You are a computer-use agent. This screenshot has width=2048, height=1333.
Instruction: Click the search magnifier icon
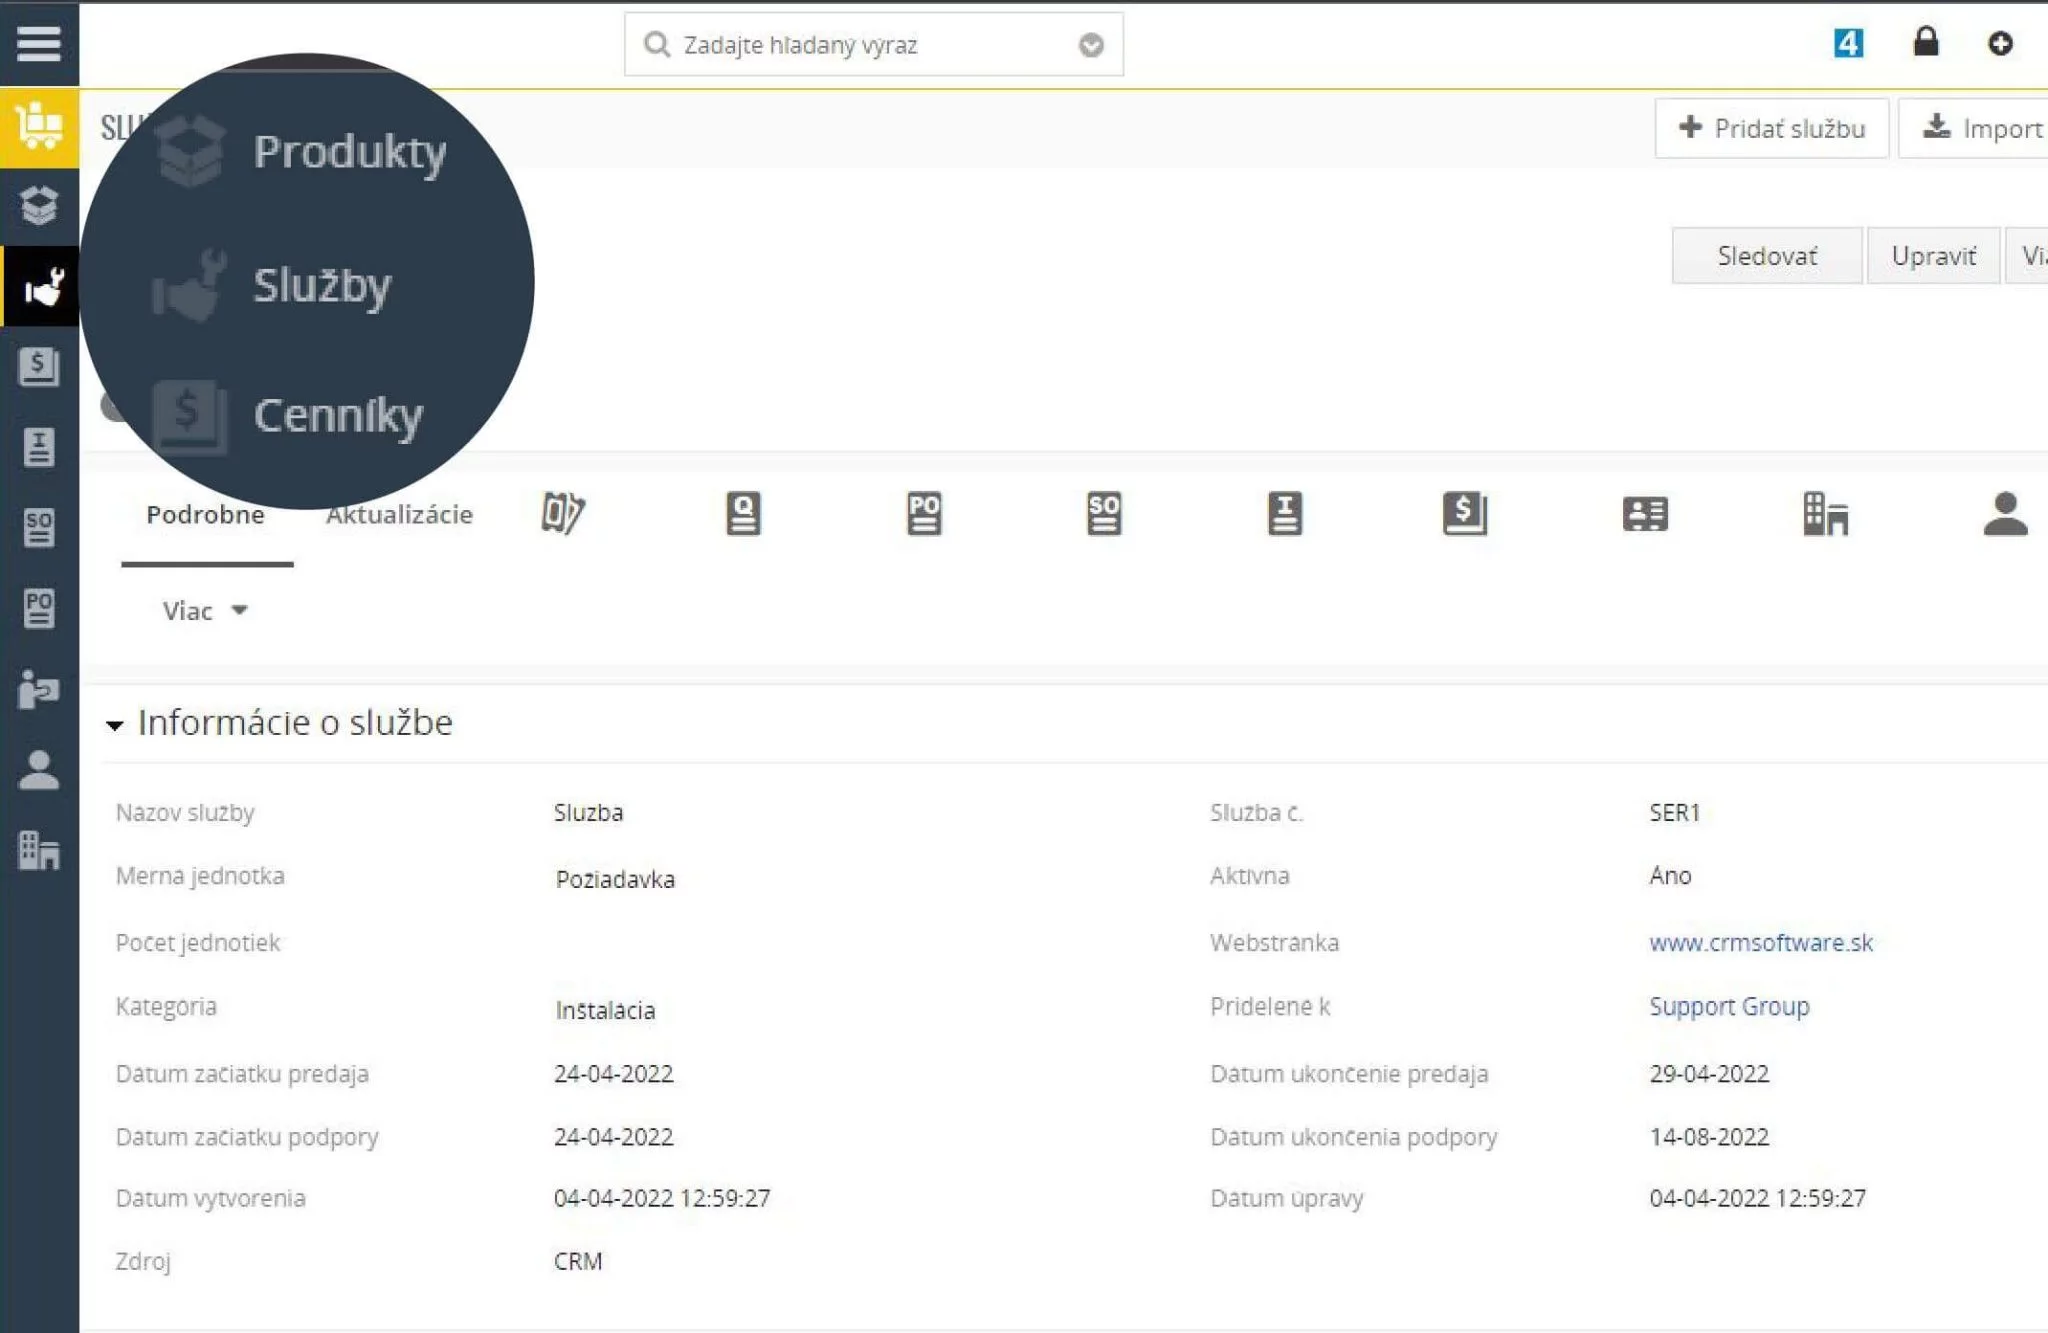[656, 44]
